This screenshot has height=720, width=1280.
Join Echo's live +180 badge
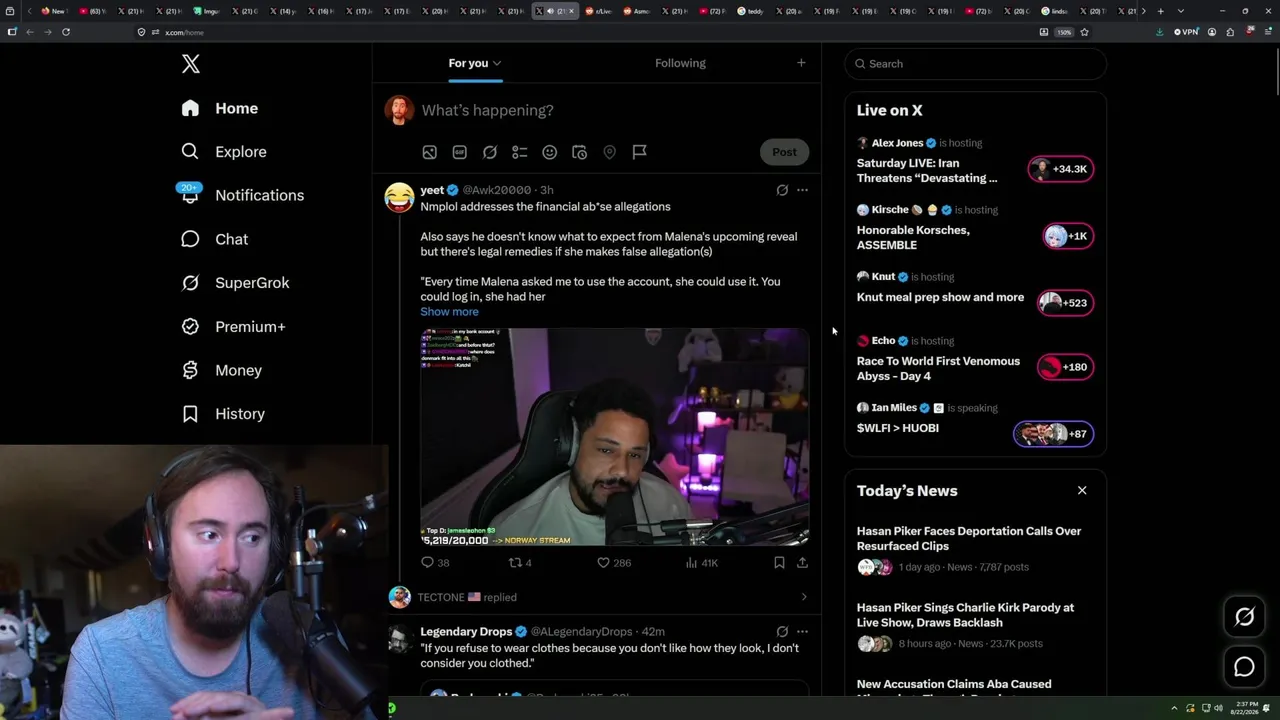tap(1065, 367)
